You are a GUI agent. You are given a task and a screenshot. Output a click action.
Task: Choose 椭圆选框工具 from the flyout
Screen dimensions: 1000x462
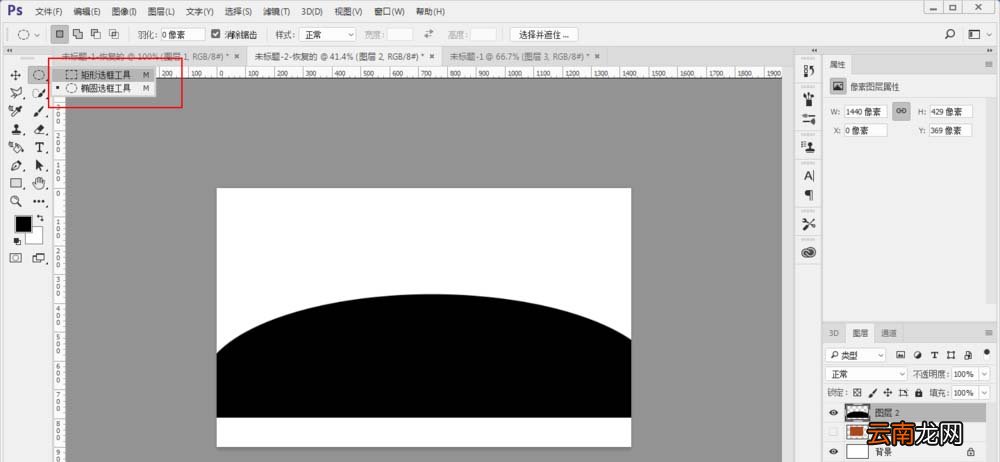103,88
